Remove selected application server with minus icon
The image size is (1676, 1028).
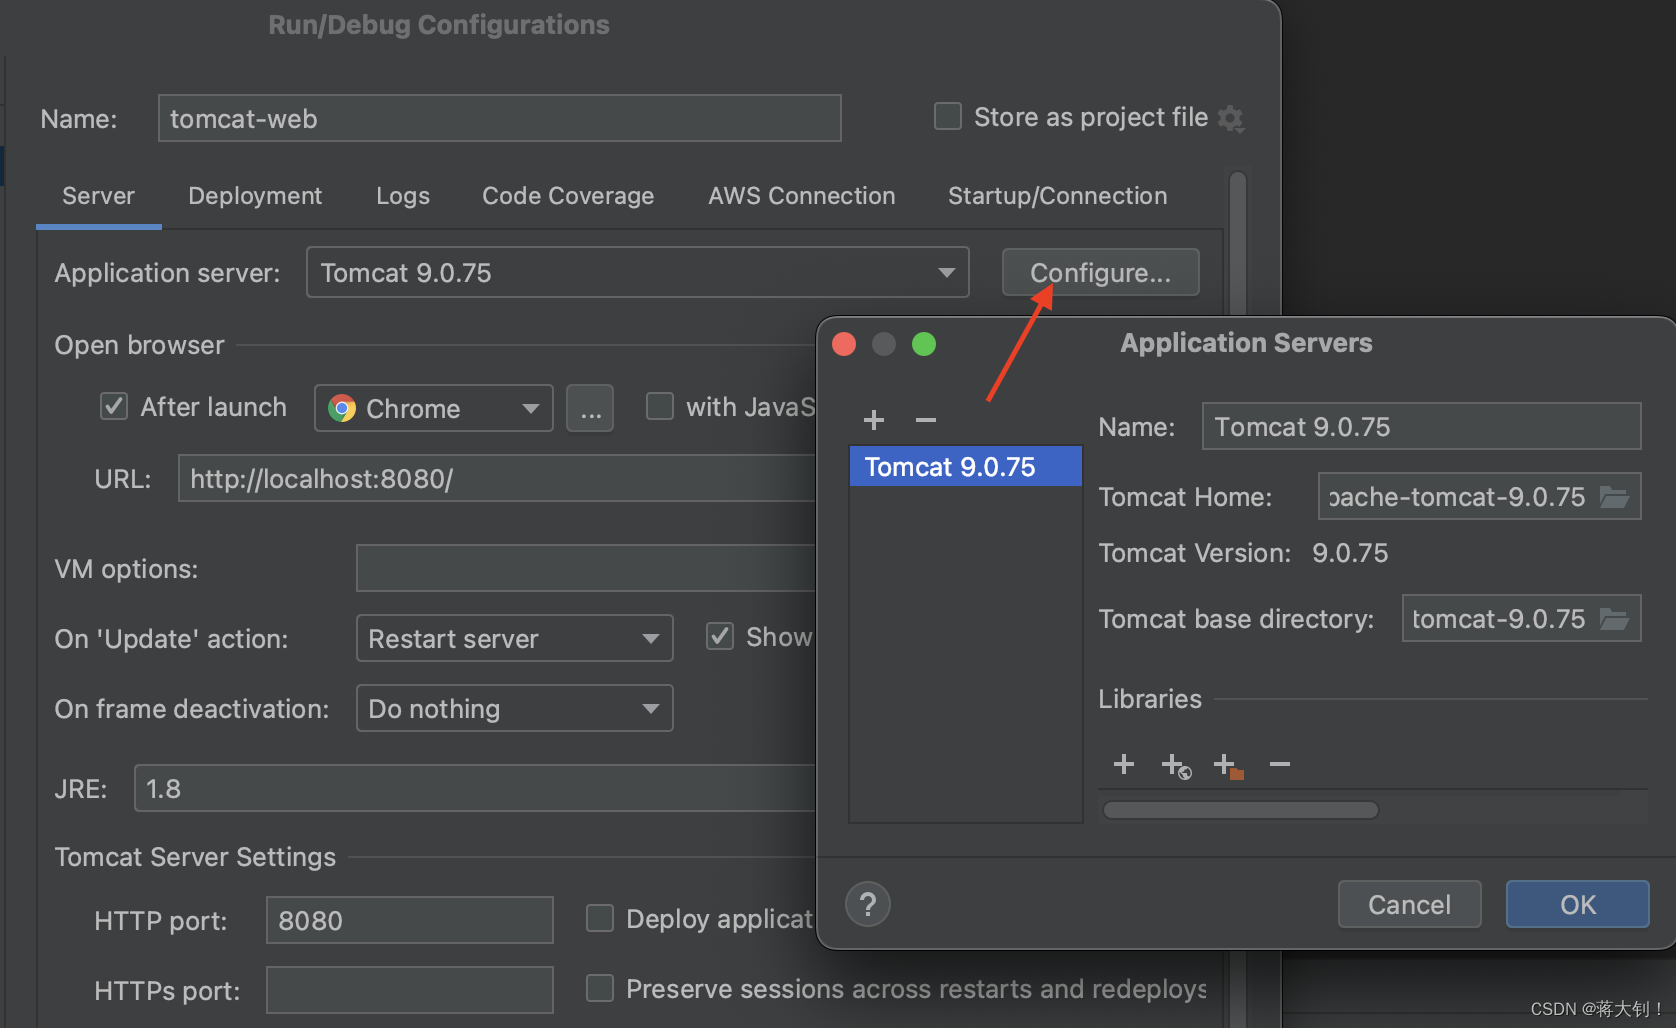click(x=926, y=420)
